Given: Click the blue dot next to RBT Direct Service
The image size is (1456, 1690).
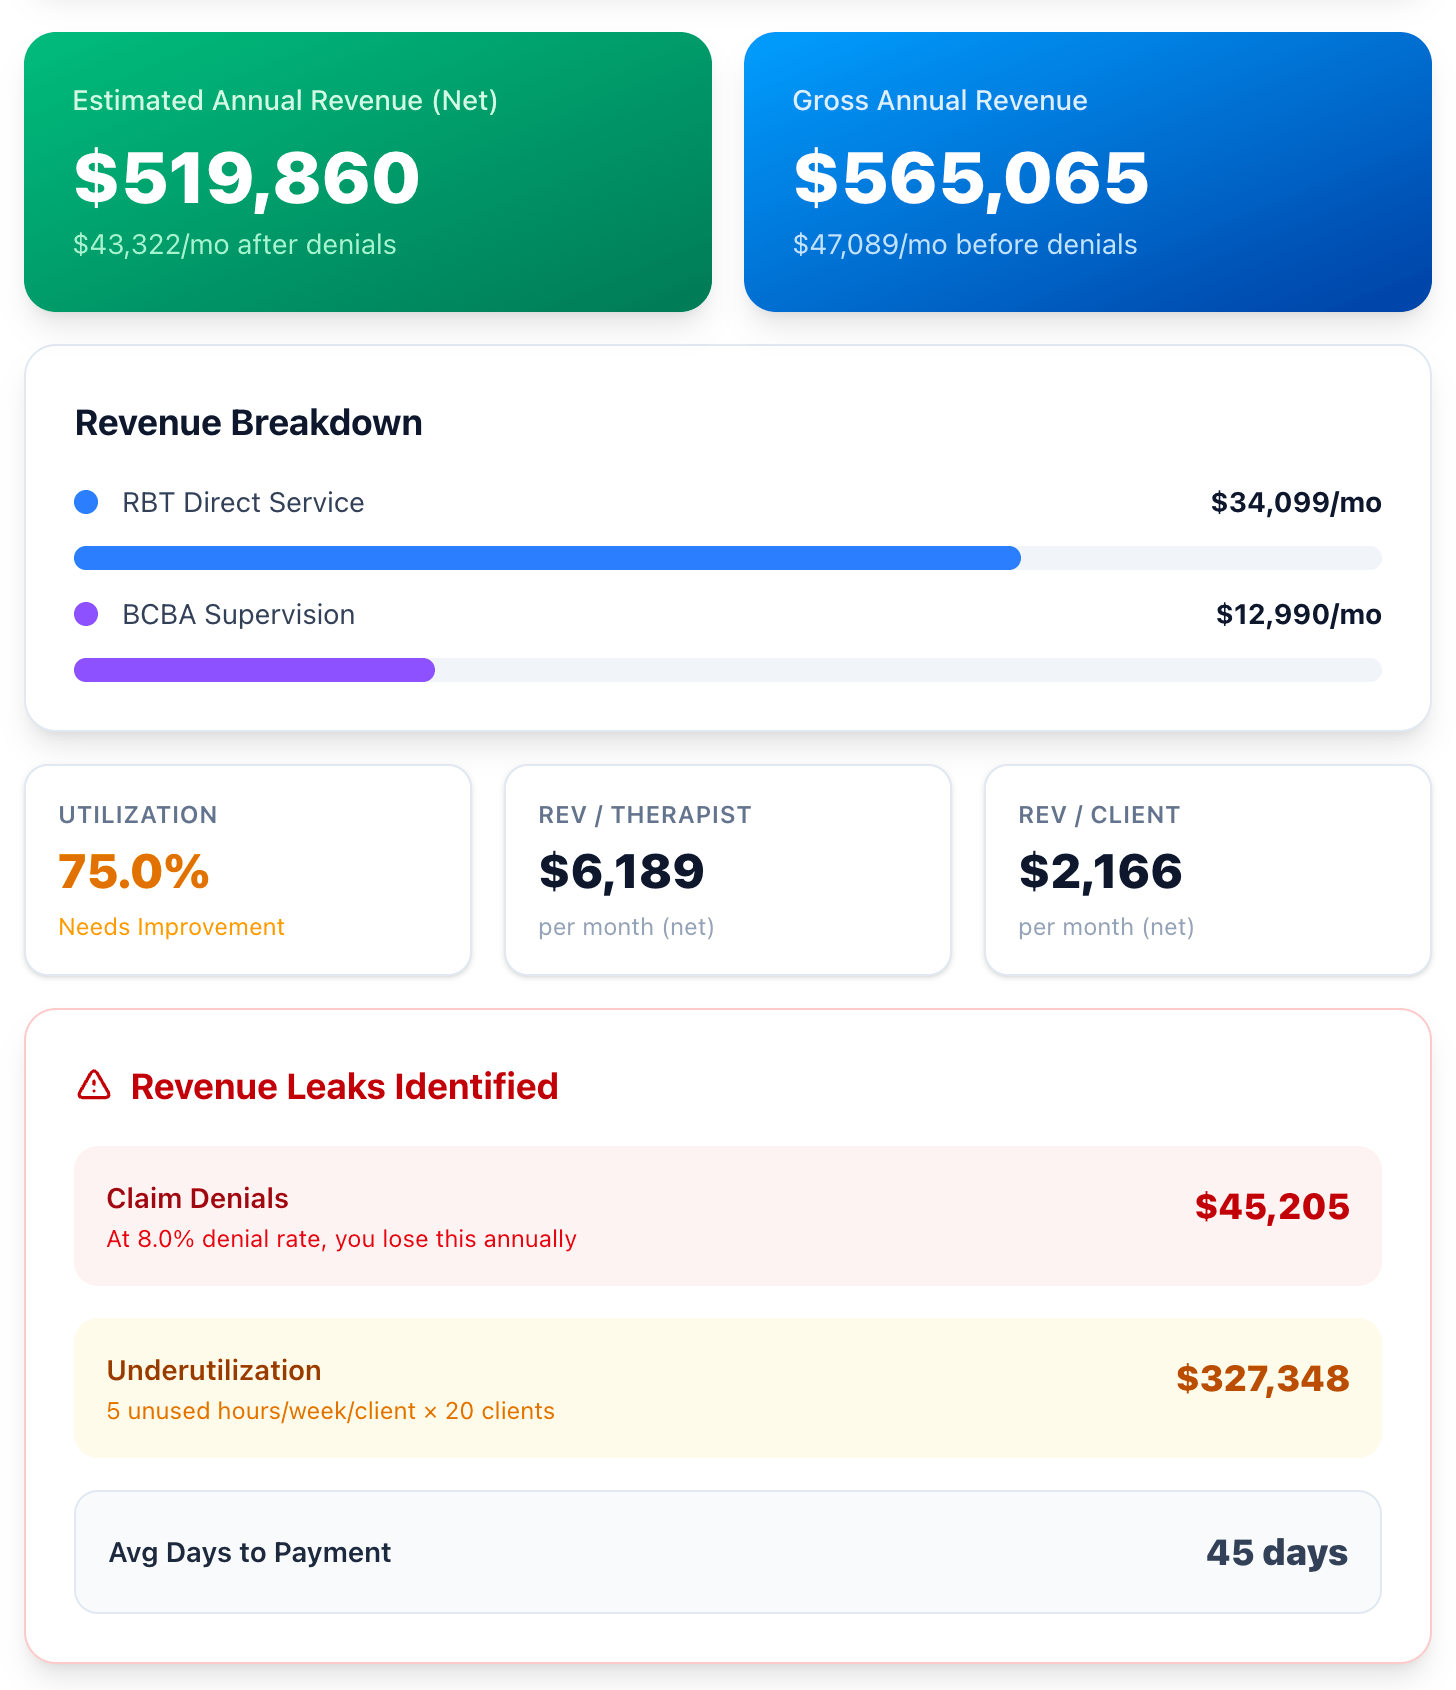Looking at the screenshot, I should (x=86, y=502).
